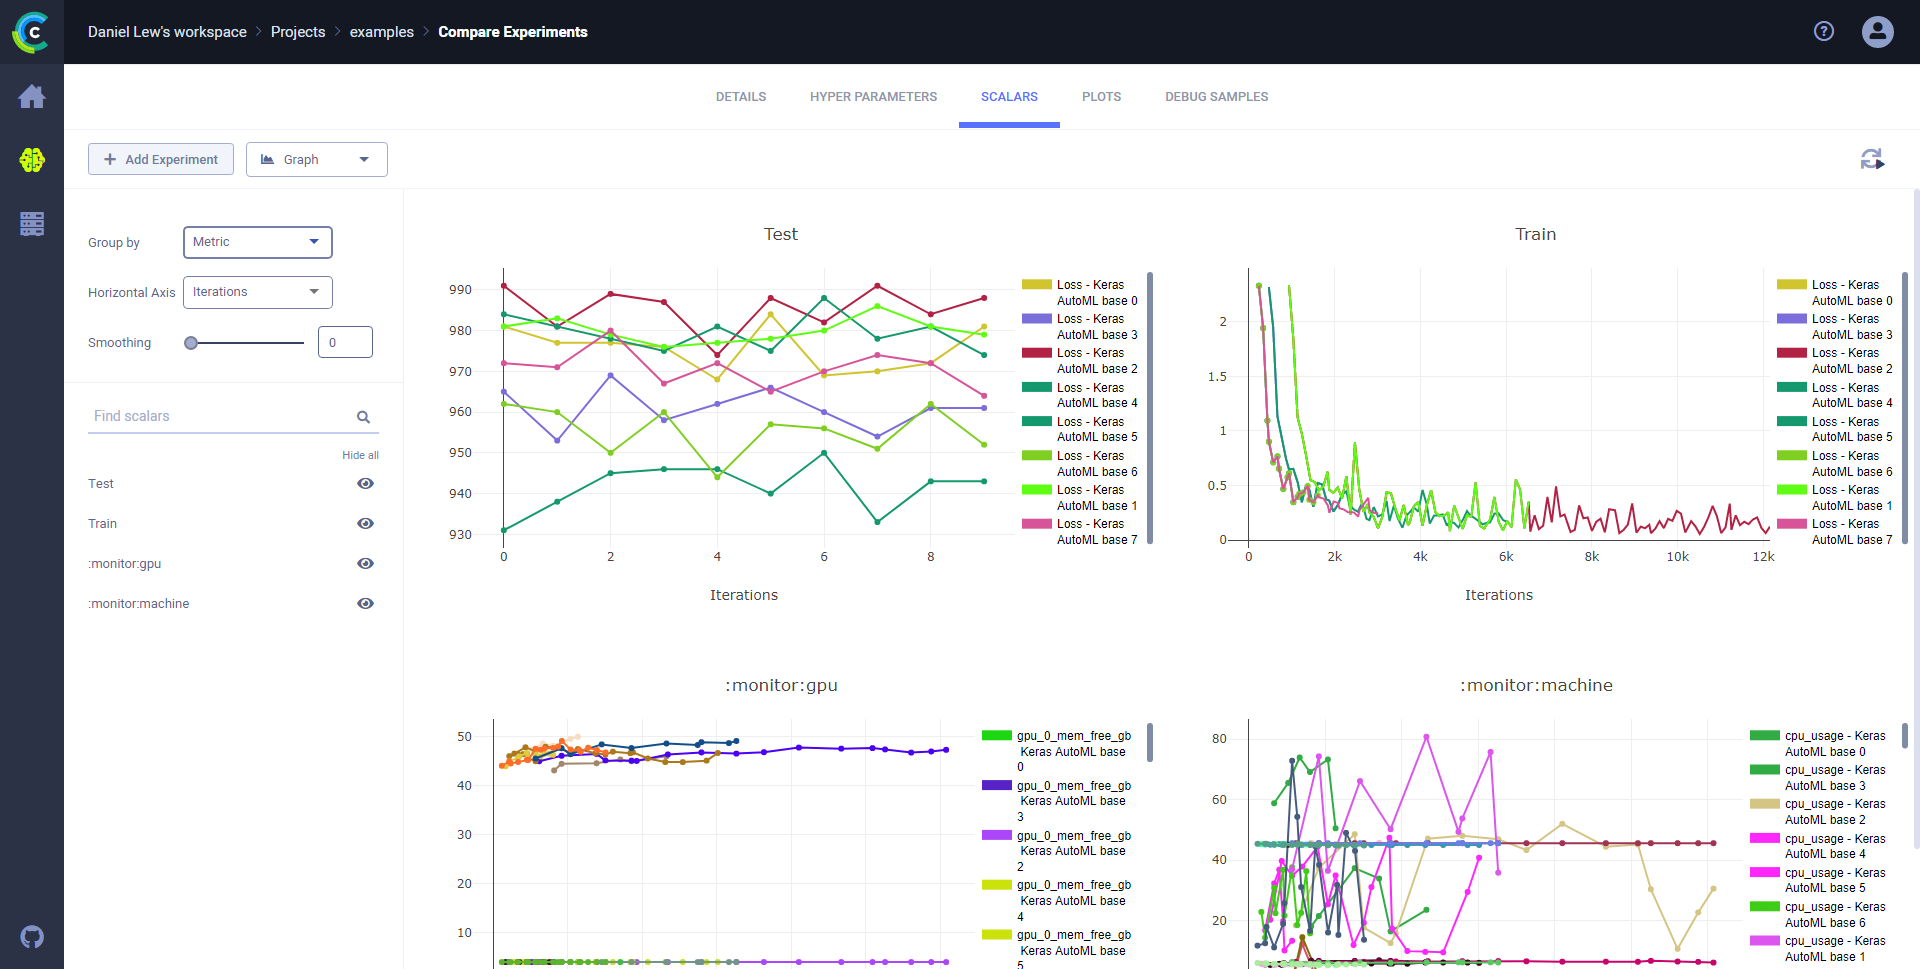The image size is (1920, 969).
Task: Hide the :monitor:gpu scalar
Action: [366, 564]
